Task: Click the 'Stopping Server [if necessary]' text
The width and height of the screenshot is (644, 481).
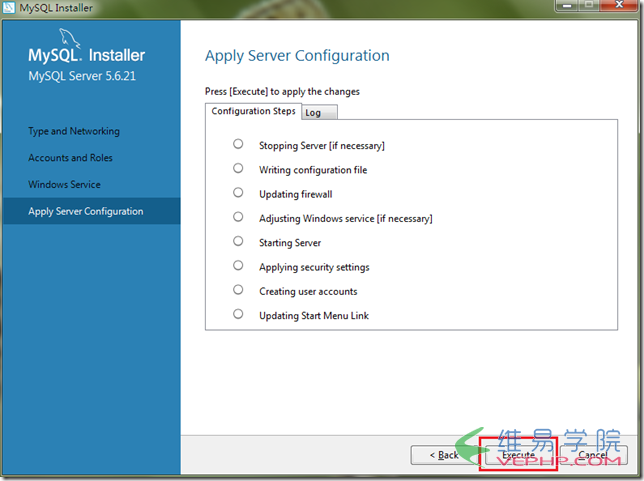Action: [322, 146]
